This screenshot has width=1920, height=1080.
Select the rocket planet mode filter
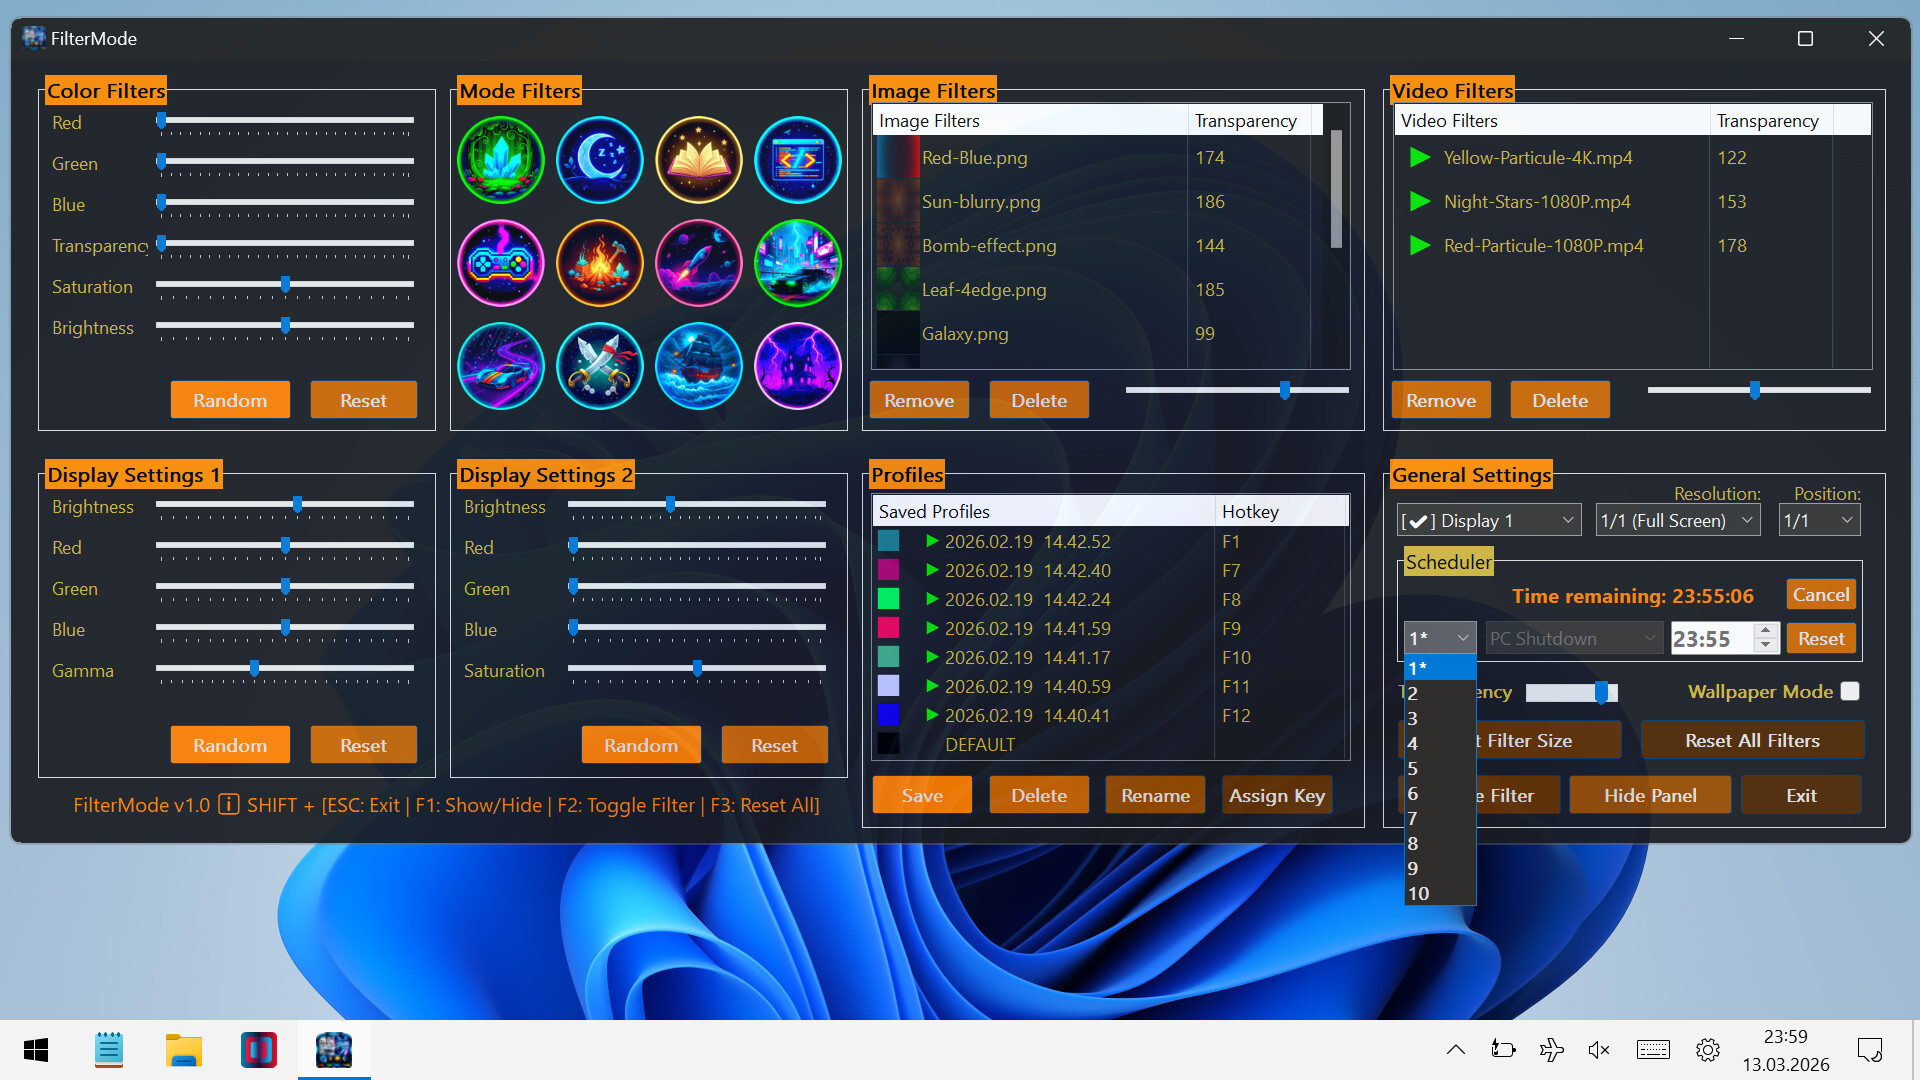coord(698,263)
